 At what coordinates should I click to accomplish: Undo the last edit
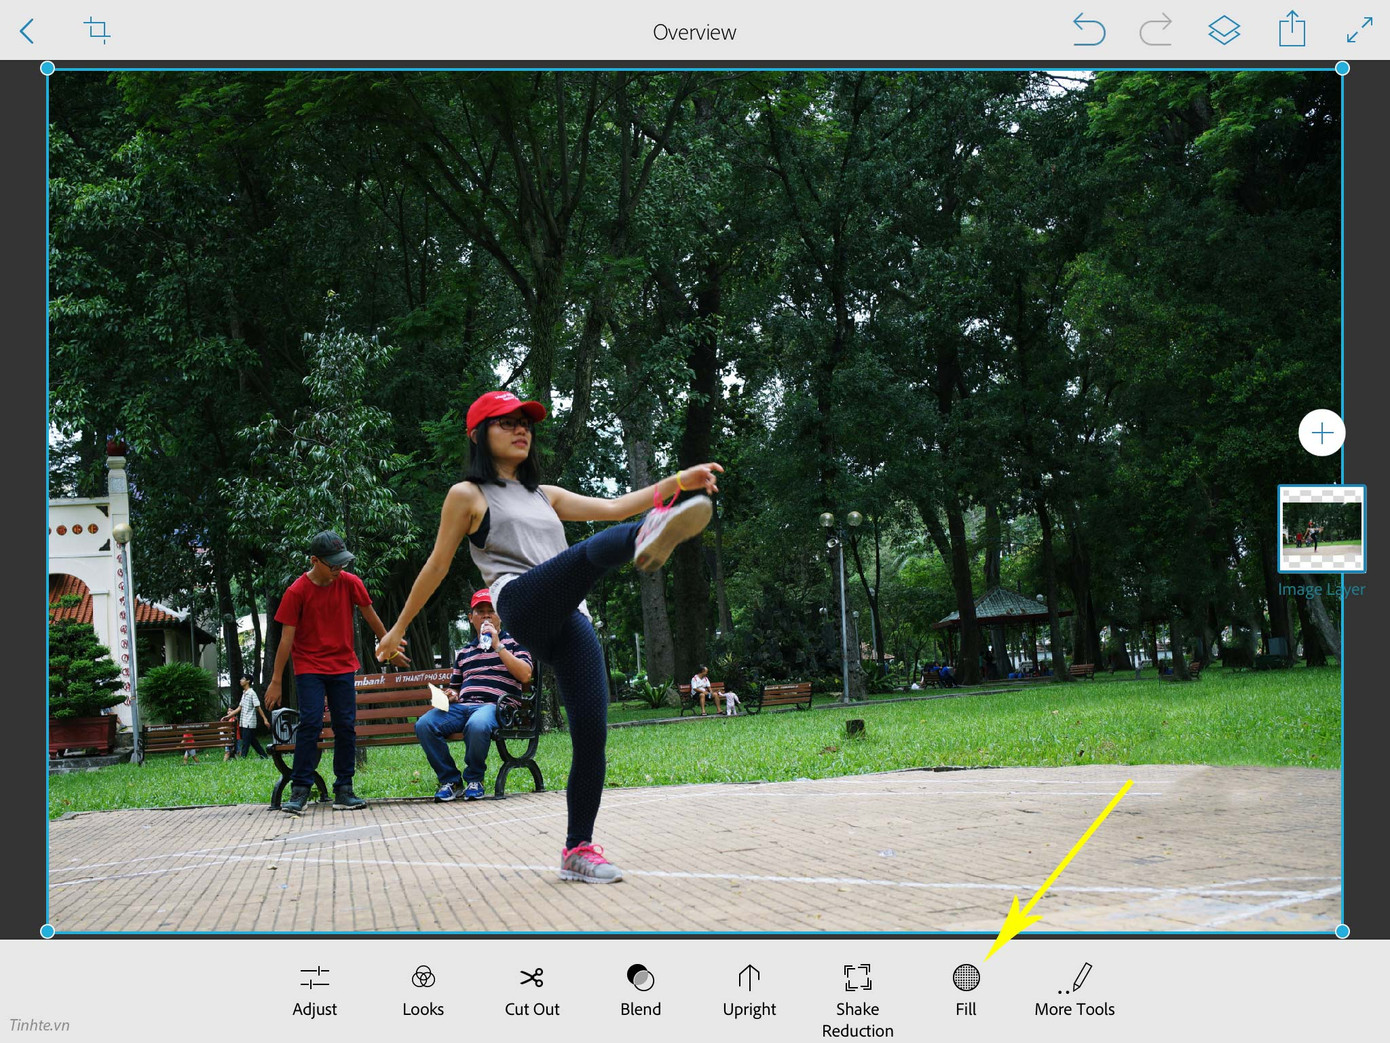point(1088,30)
